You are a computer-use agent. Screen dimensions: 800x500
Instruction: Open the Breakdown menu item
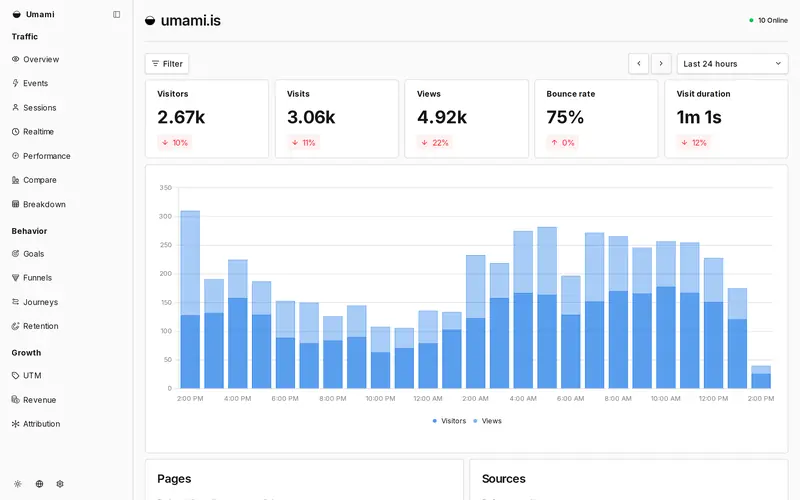tap(39, 204)
